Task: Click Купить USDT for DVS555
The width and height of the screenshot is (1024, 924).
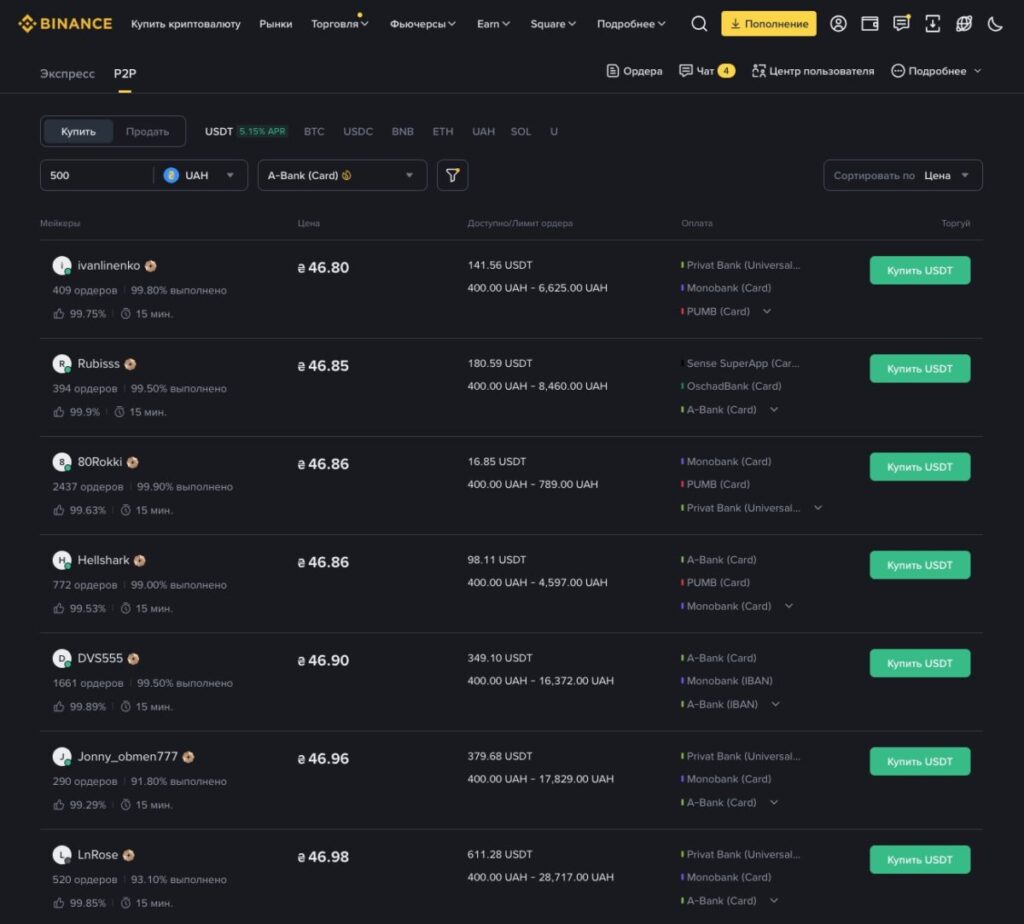Action: [920, 663]
